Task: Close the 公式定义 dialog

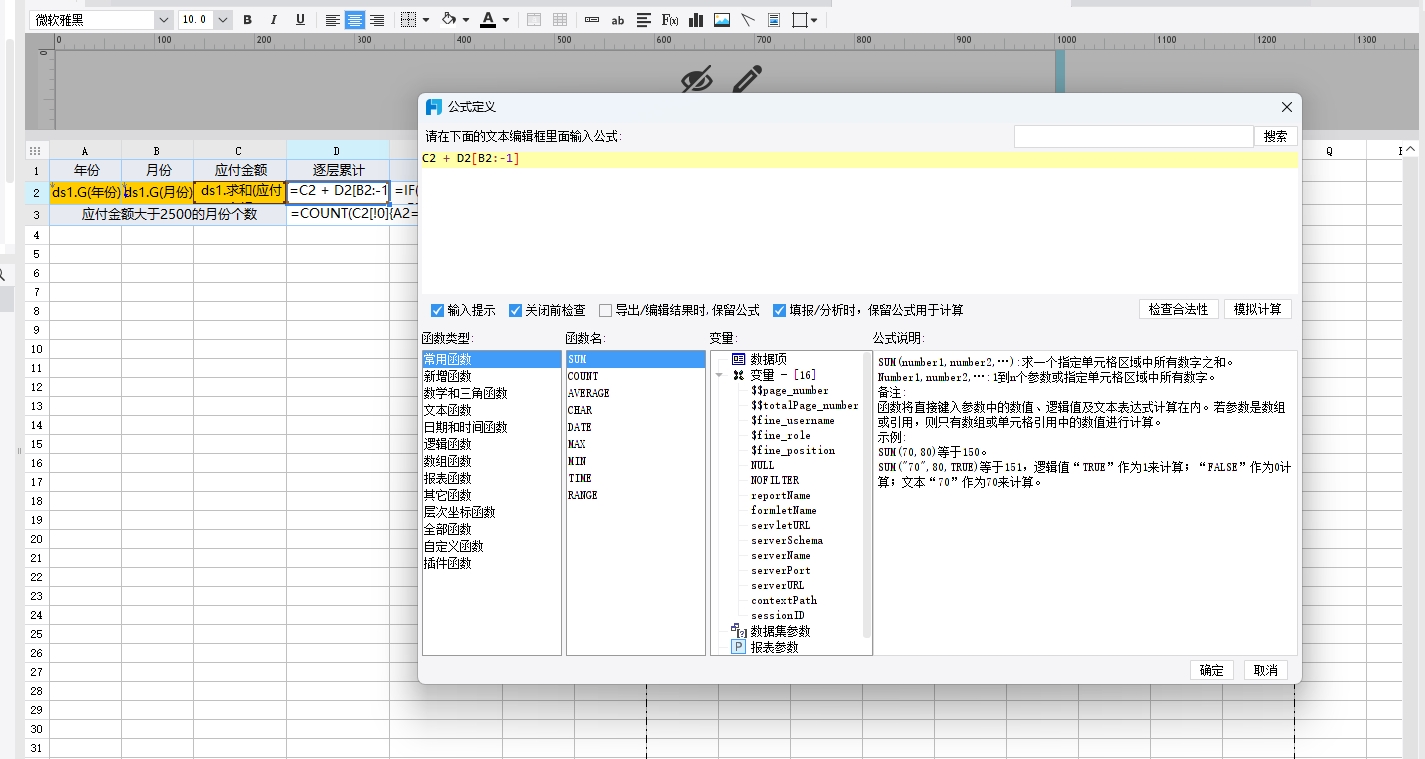Action: (x=1286, y=107)
